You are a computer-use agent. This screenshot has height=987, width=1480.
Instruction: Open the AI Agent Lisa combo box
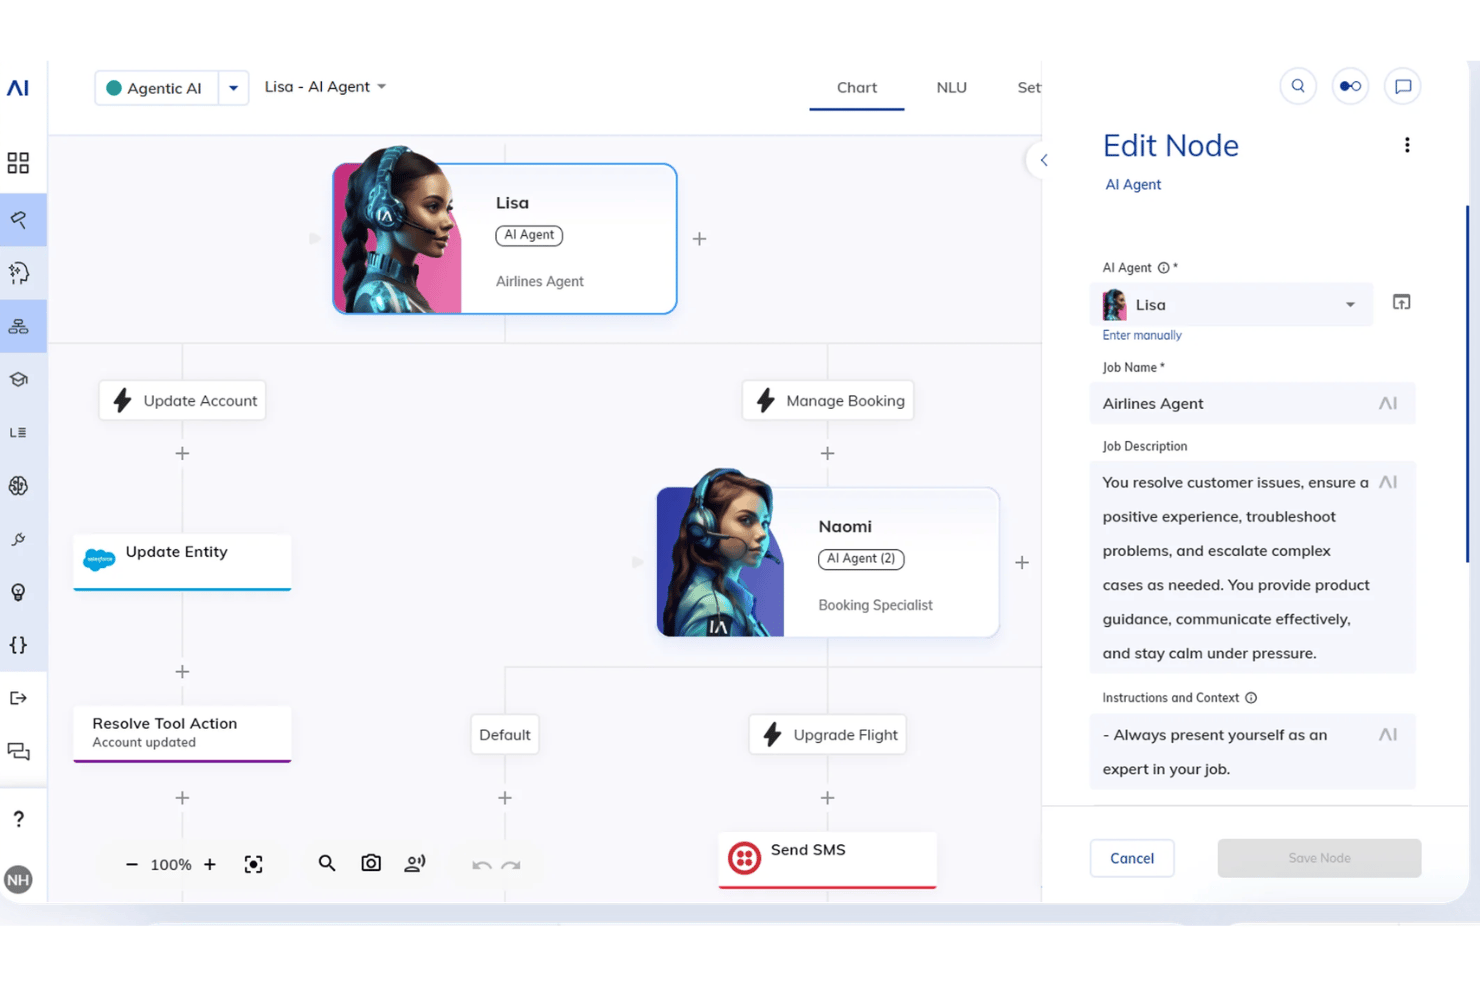1231,304
